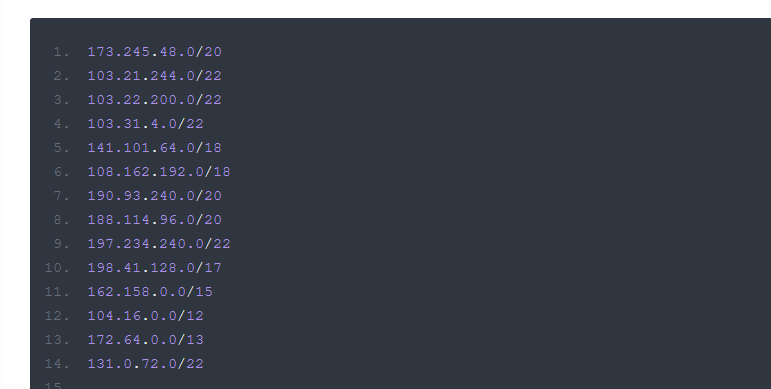Click line number 10 in the gutter
This screenshot has height=389, width=771.
[x=58, y=268]
